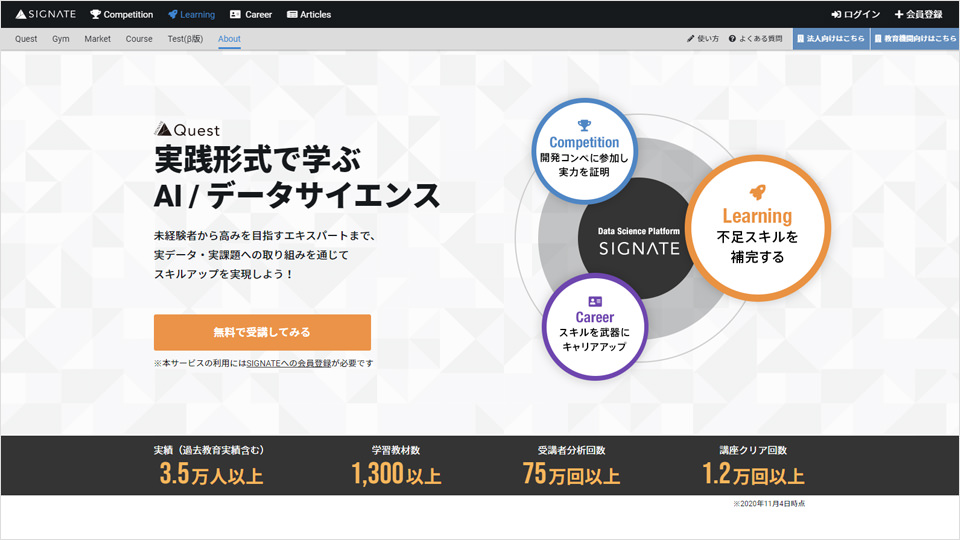Follow the SIGNATEへの会員登録 underlined link
960x540 pixels.
click(x=288, y=363)
